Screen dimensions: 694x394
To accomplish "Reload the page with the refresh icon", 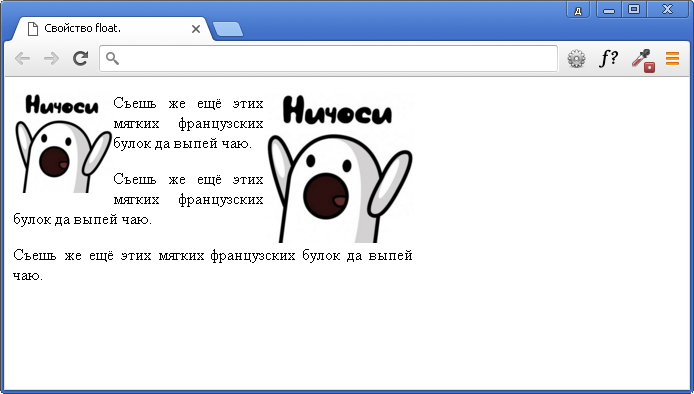I will (81, 58).
